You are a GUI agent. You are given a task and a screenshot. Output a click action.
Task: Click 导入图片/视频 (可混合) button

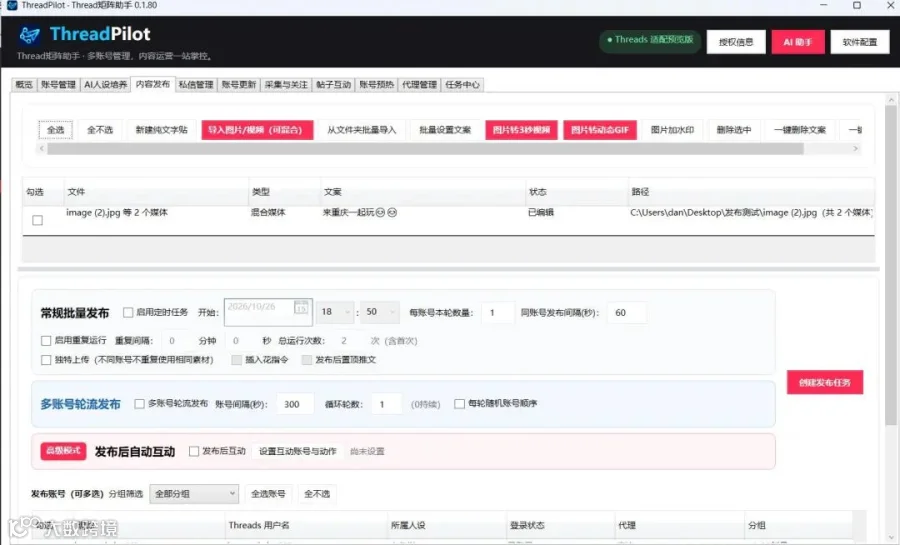pyautogui.click(x=257, y=130)
